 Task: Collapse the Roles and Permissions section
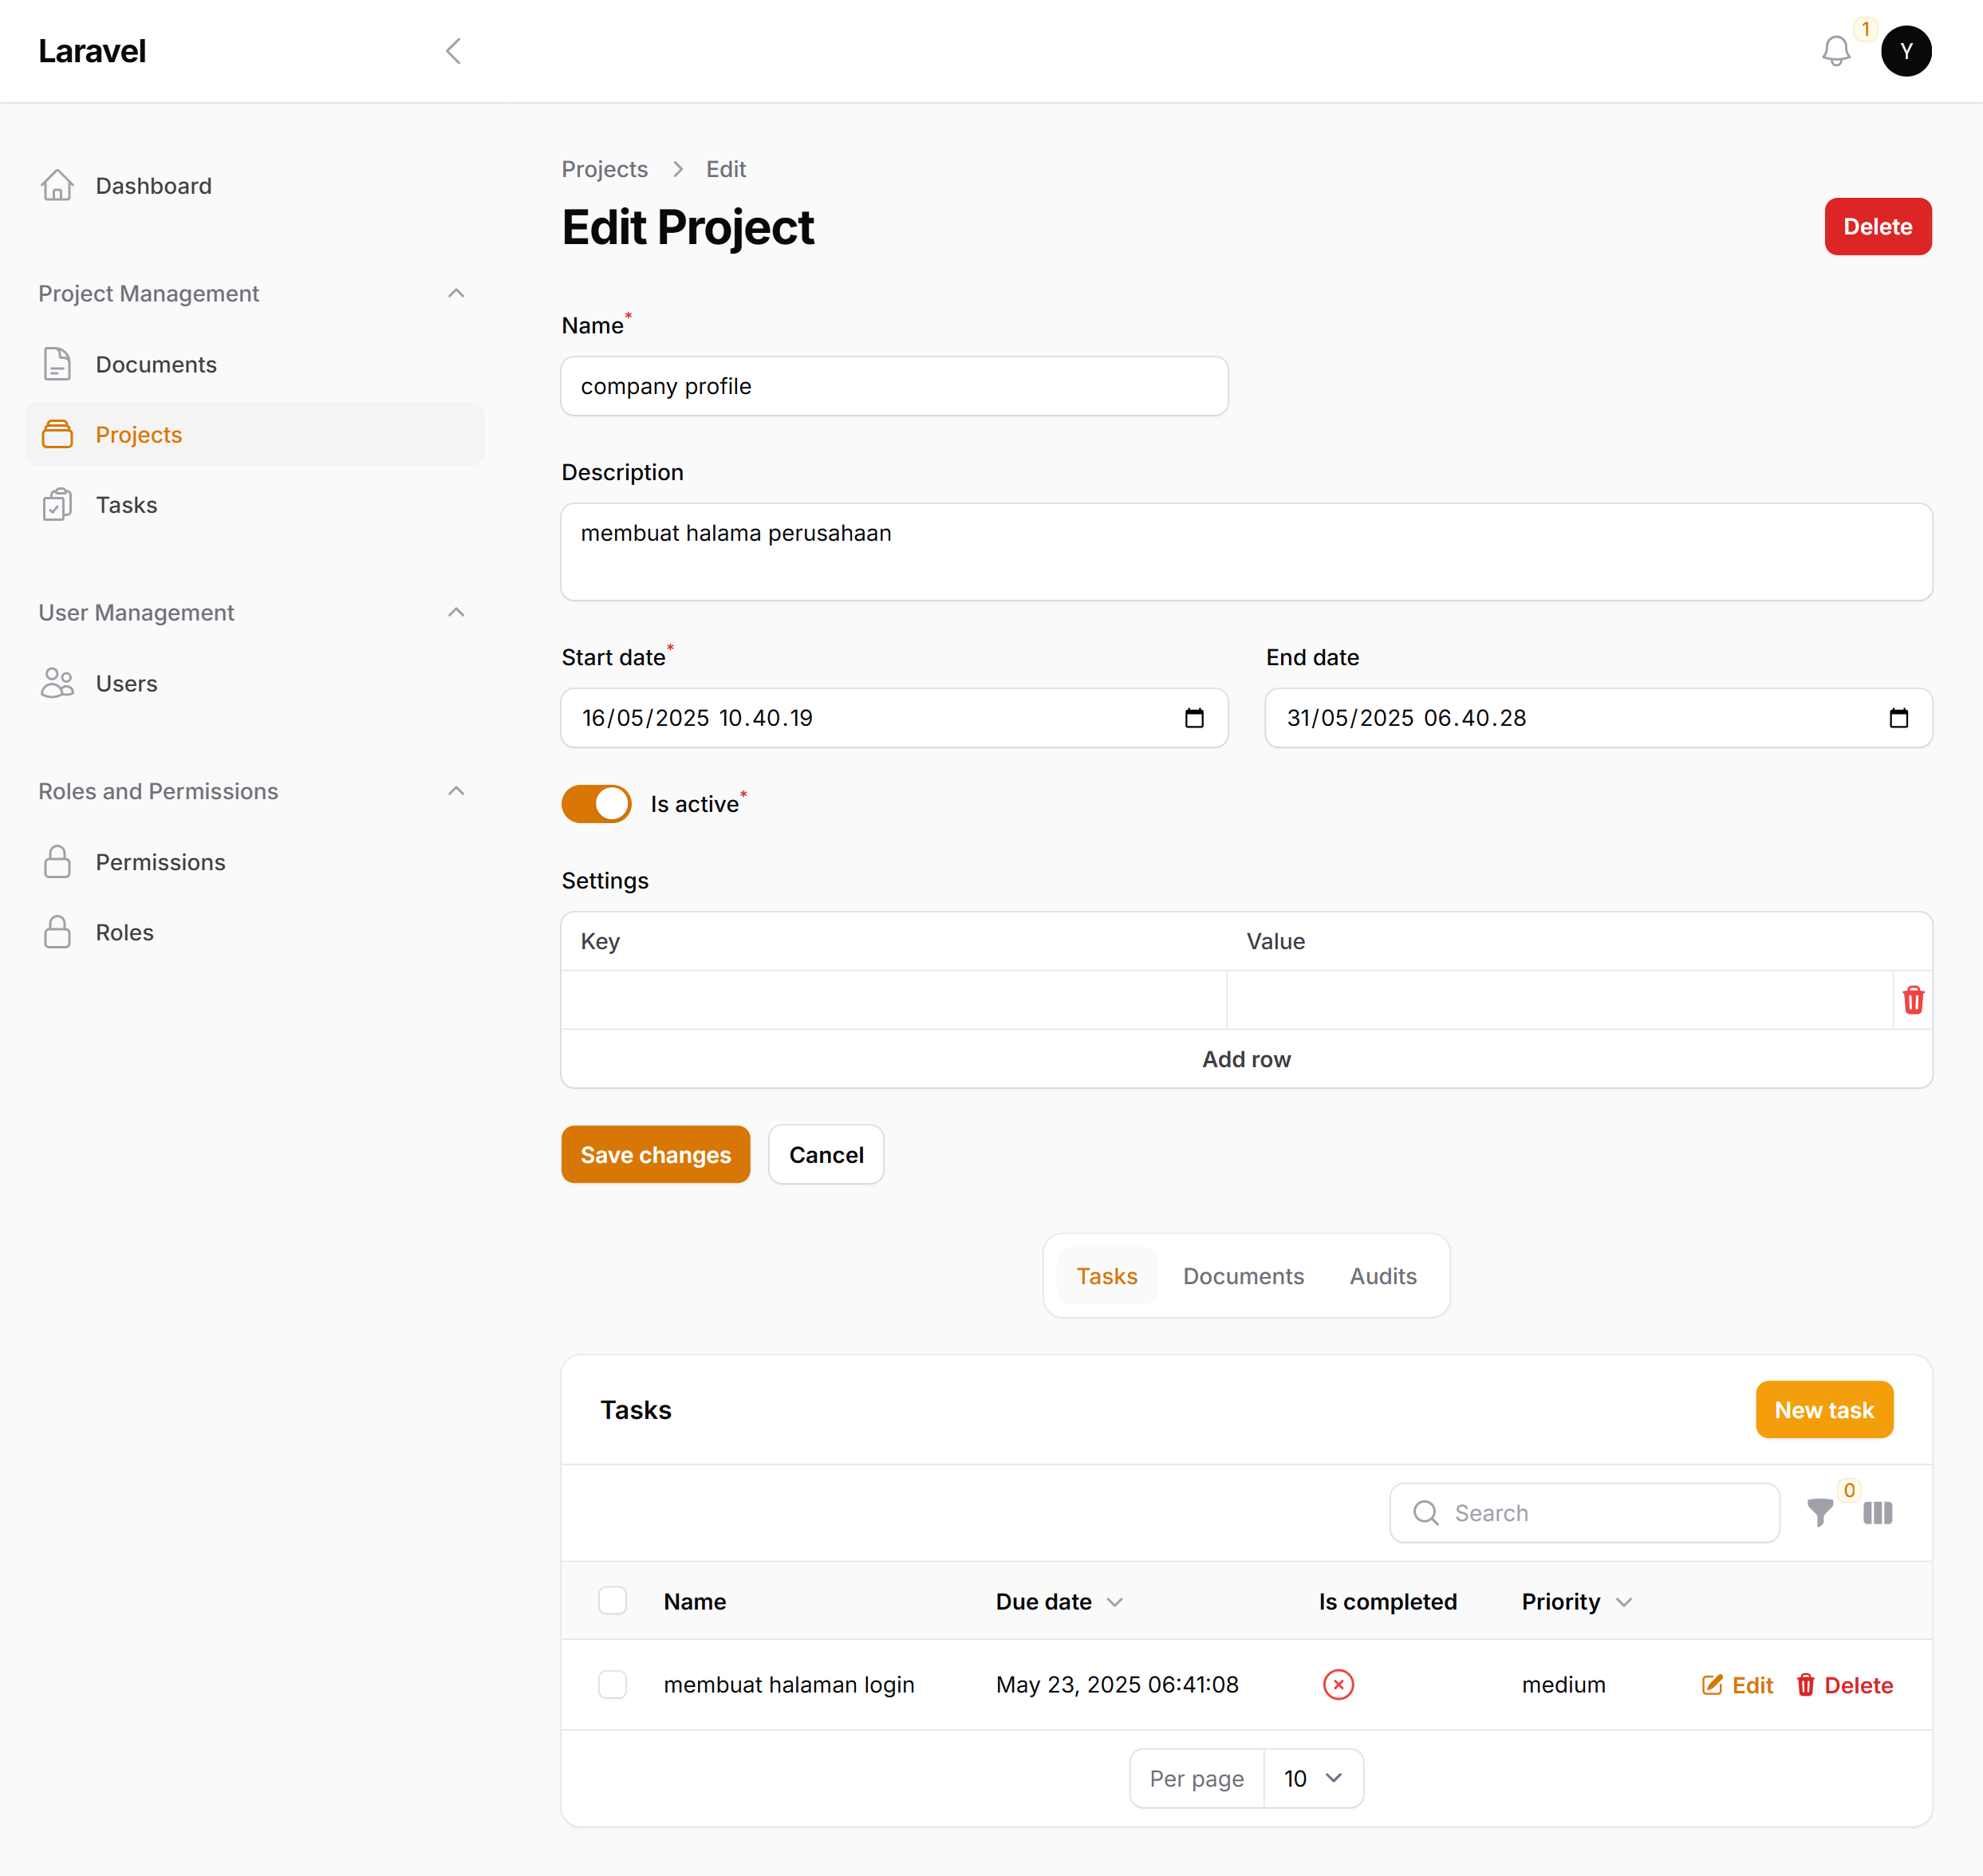[x=456, y=791]
